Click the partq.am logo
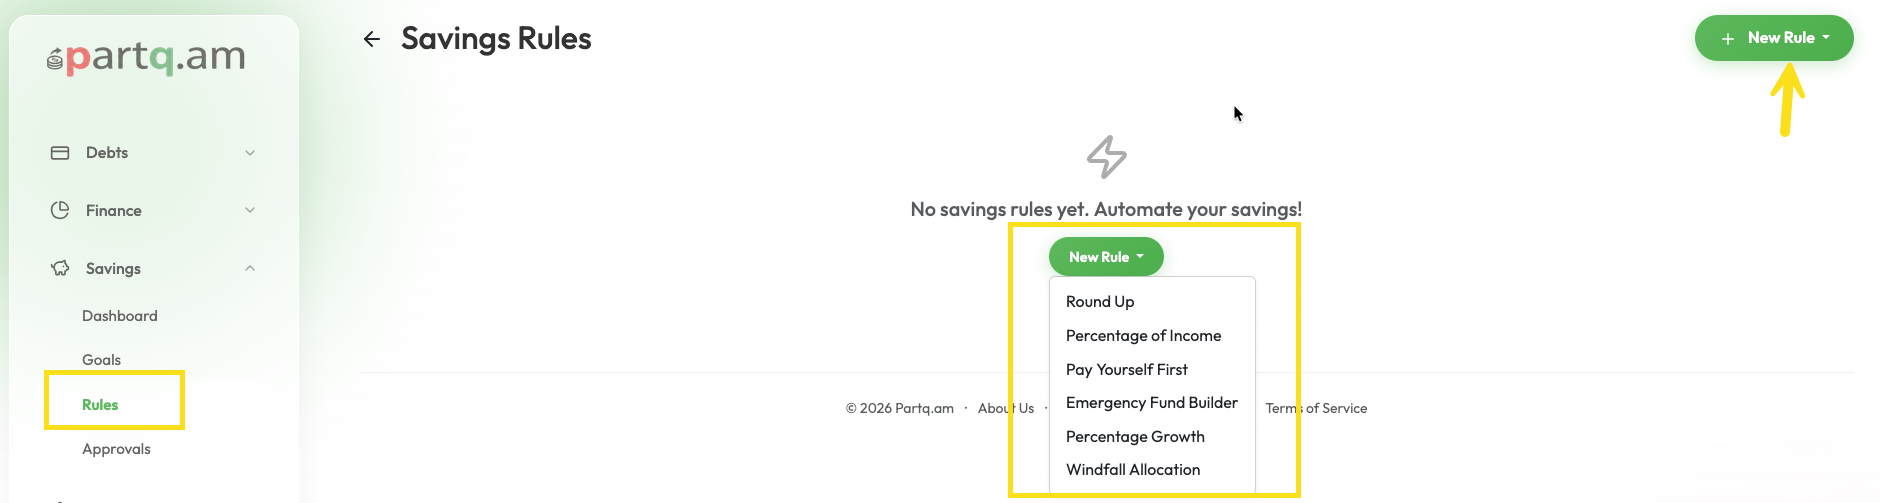 [146, 57]
